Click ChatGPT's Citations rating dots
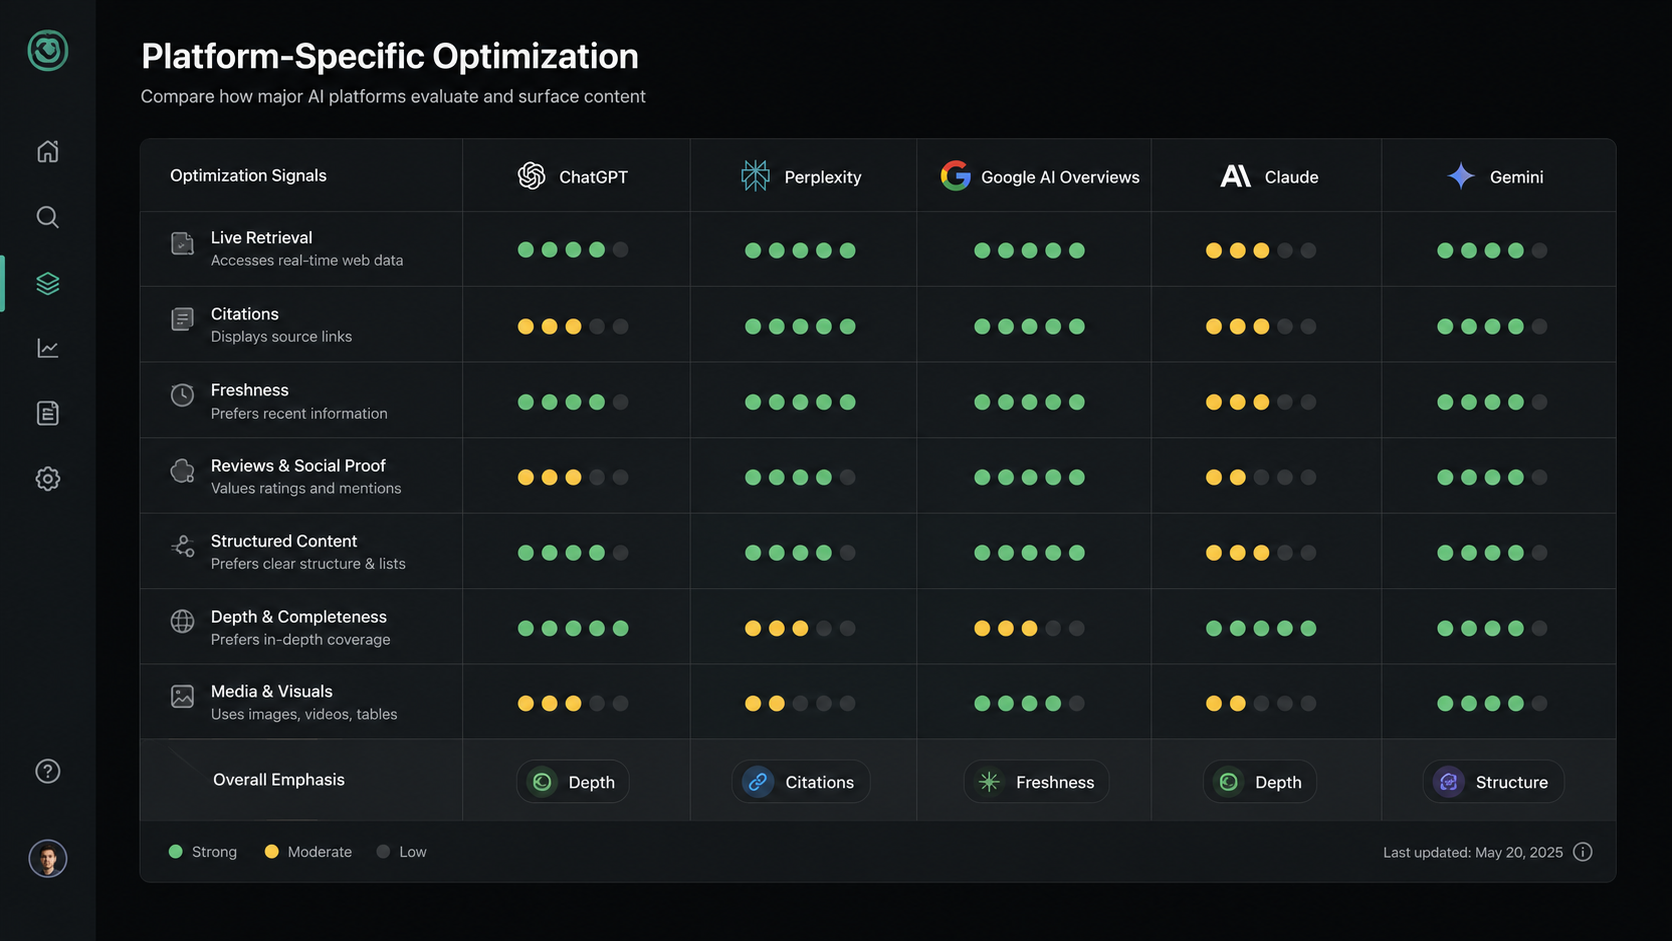This screenshot has height=941, width=1672. (x=573, y=326)
